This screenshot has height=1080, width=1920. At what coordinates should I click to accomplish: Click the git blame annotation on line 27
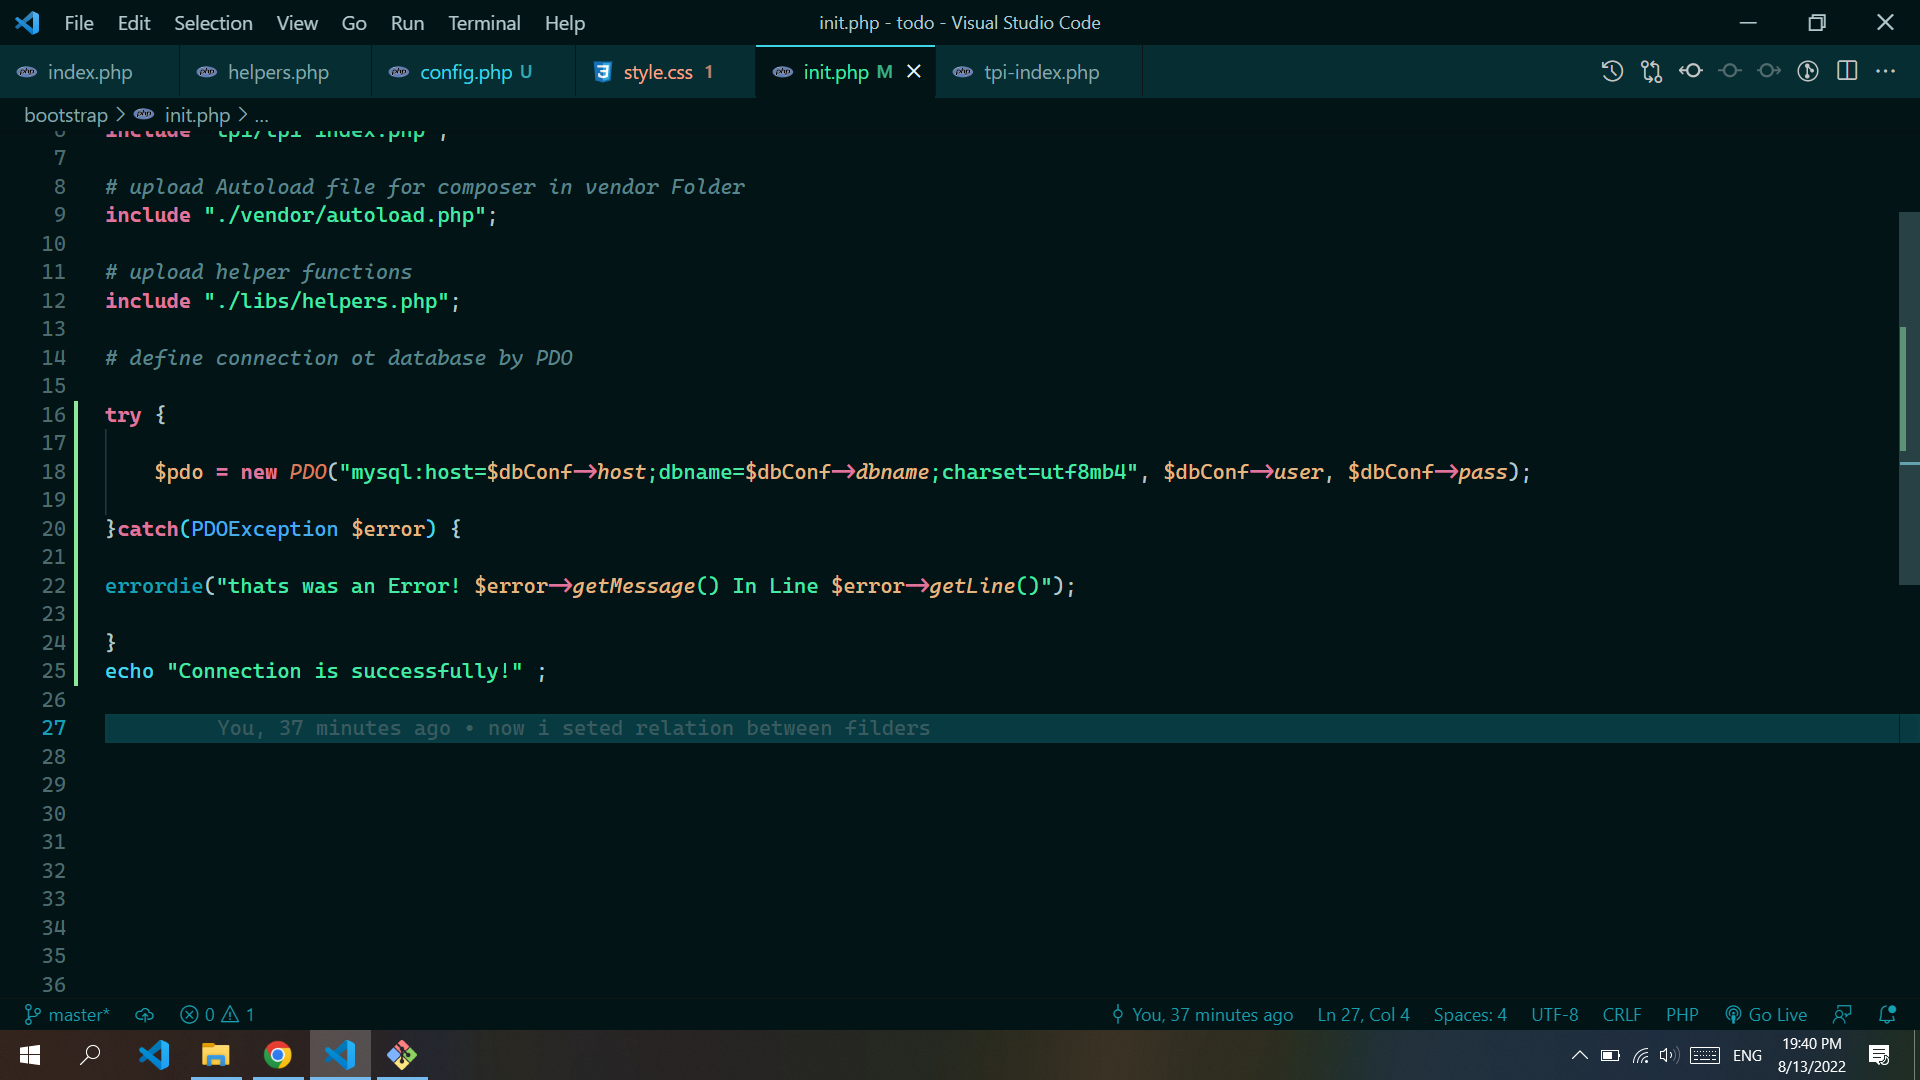573,728
